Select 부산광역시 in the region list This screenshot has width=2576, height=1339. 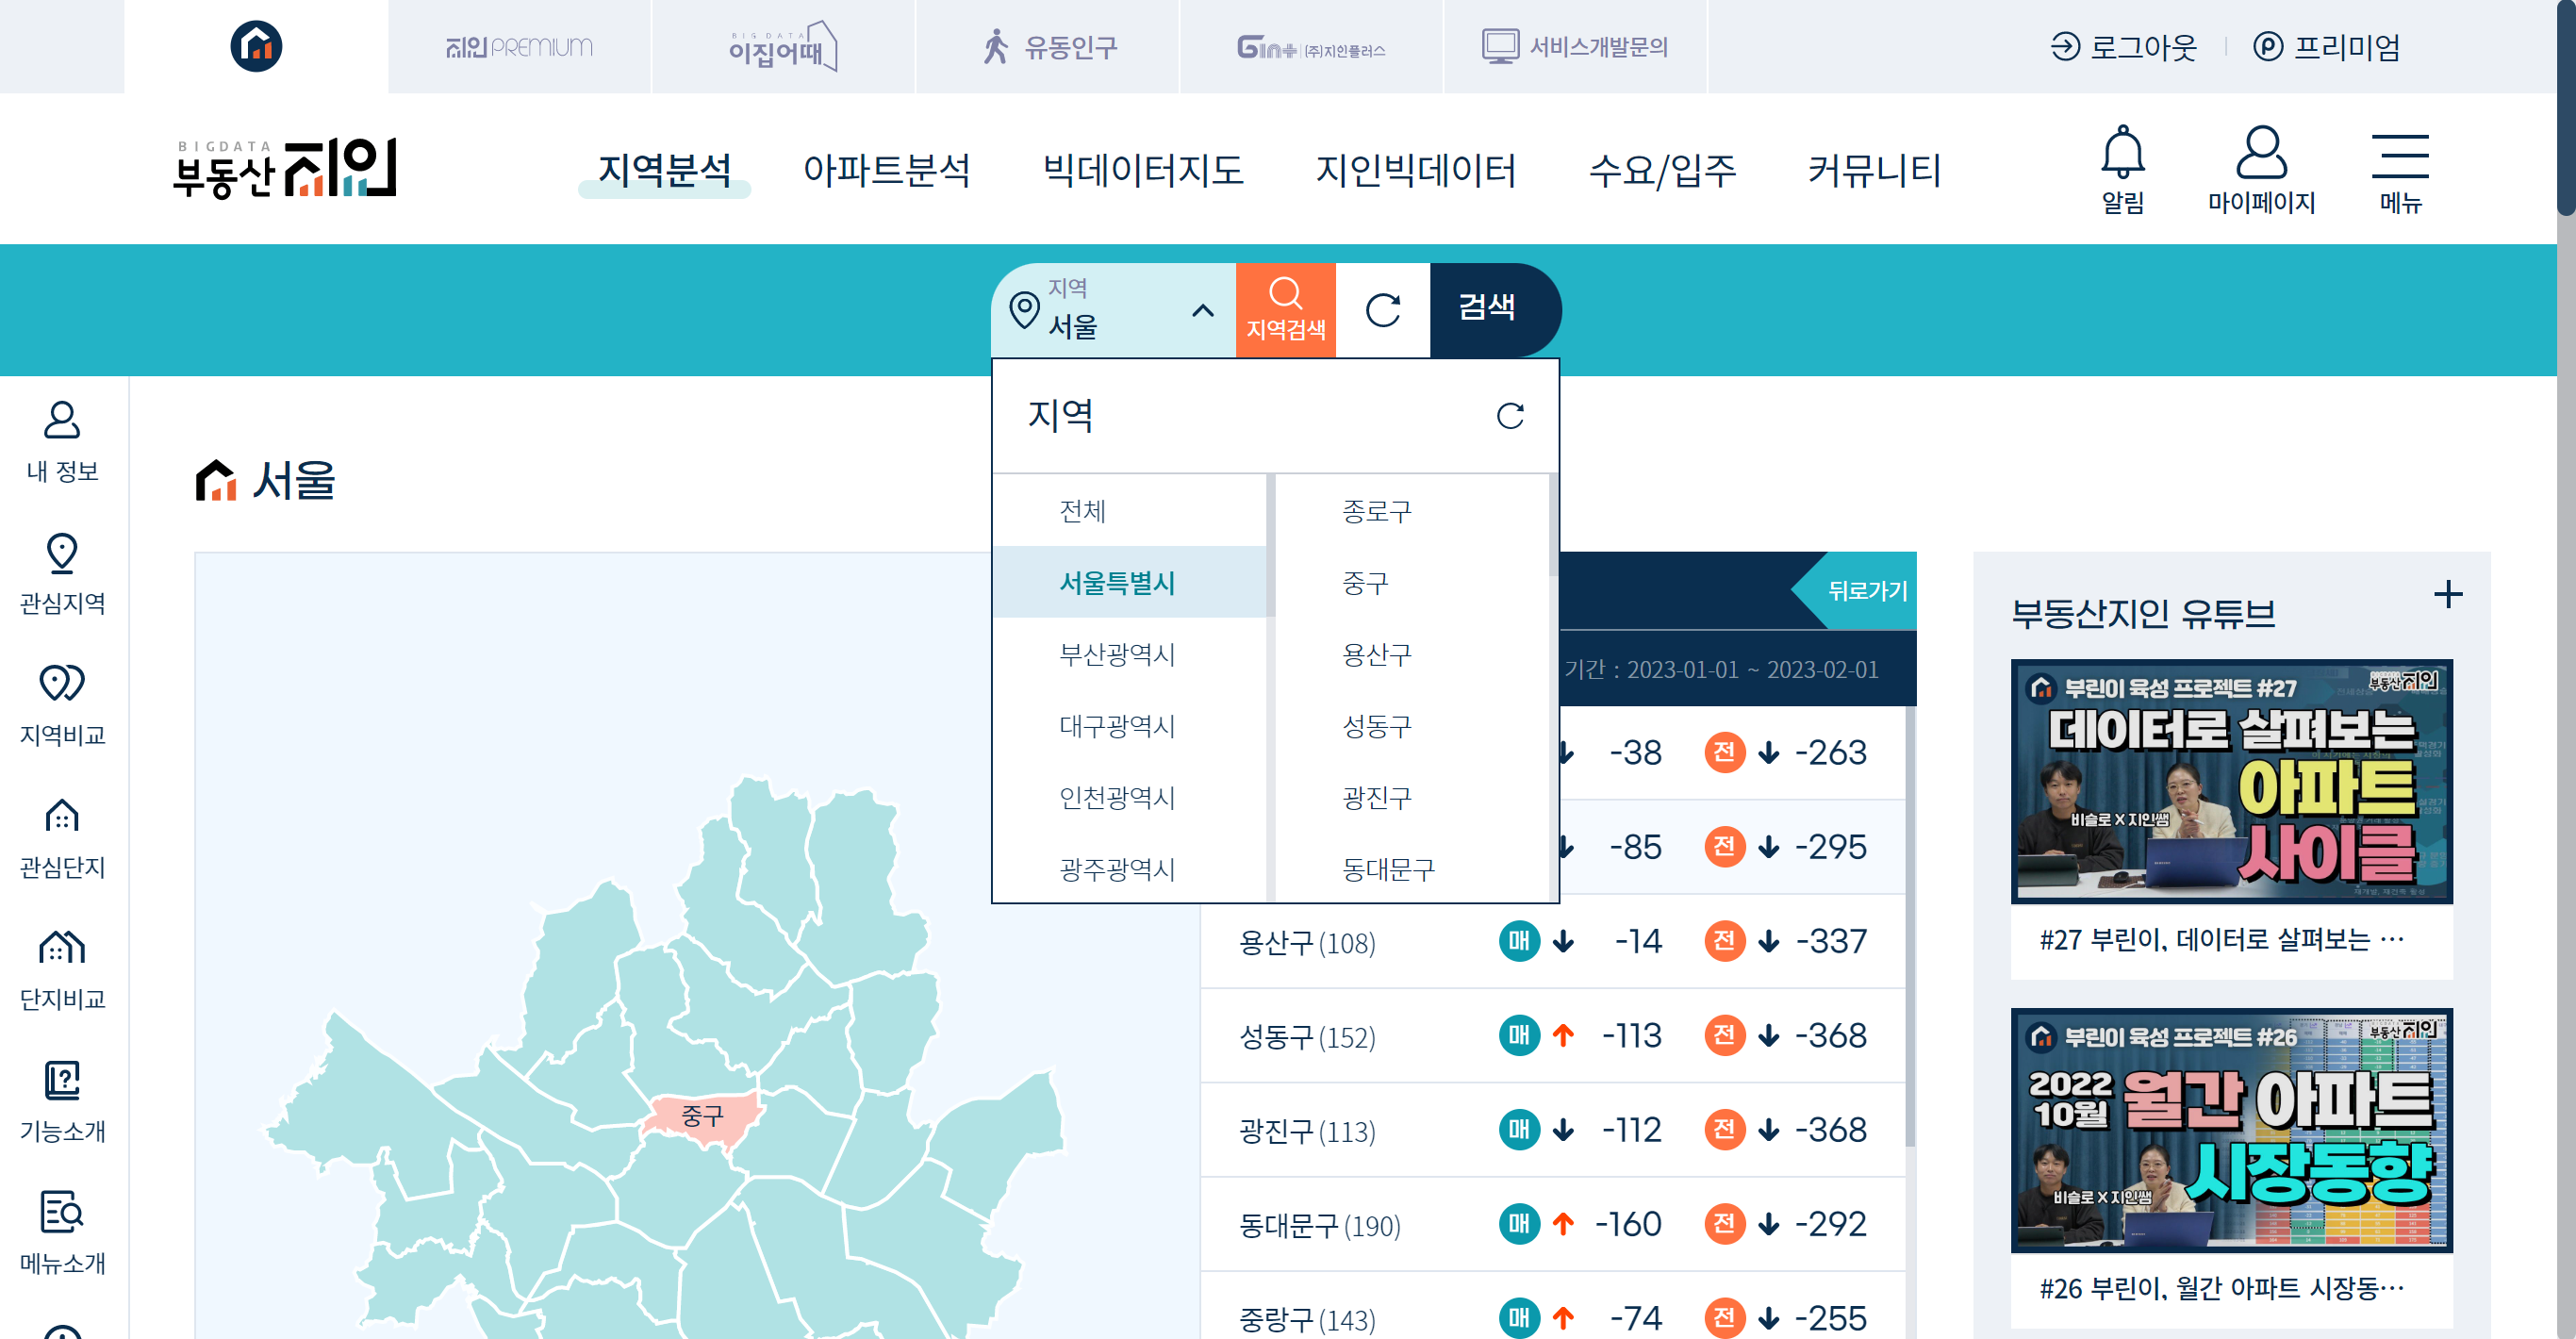click(1117, 654)
